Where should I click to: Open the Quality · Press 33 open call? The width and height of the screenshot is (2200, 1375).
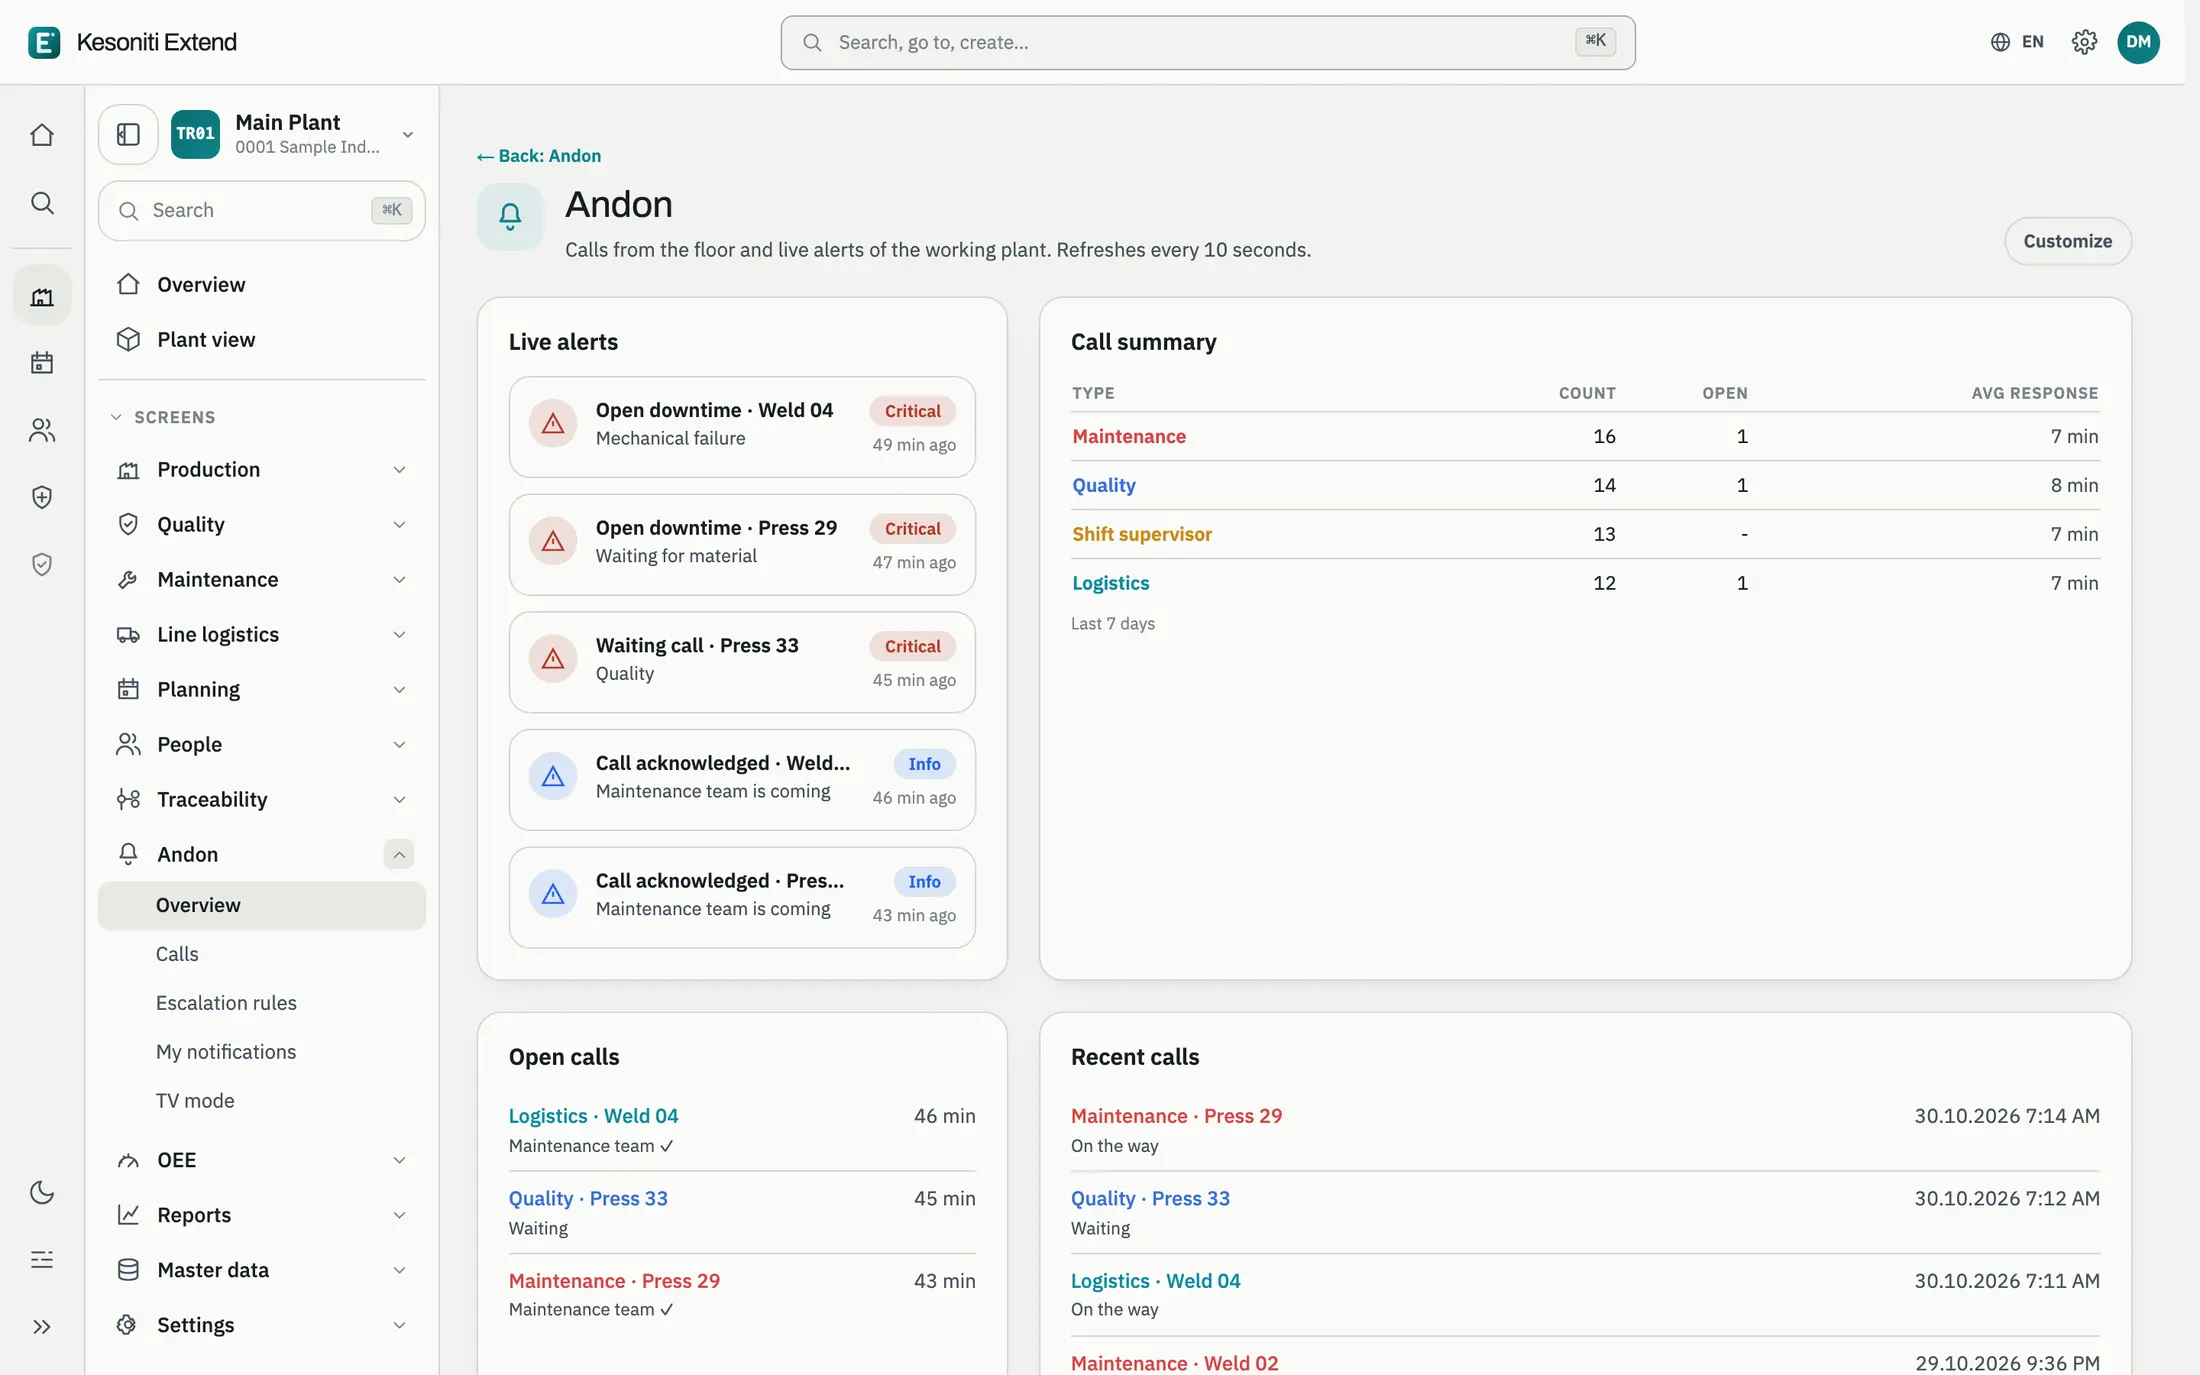pyautogui.click(x=588, y=1198)
